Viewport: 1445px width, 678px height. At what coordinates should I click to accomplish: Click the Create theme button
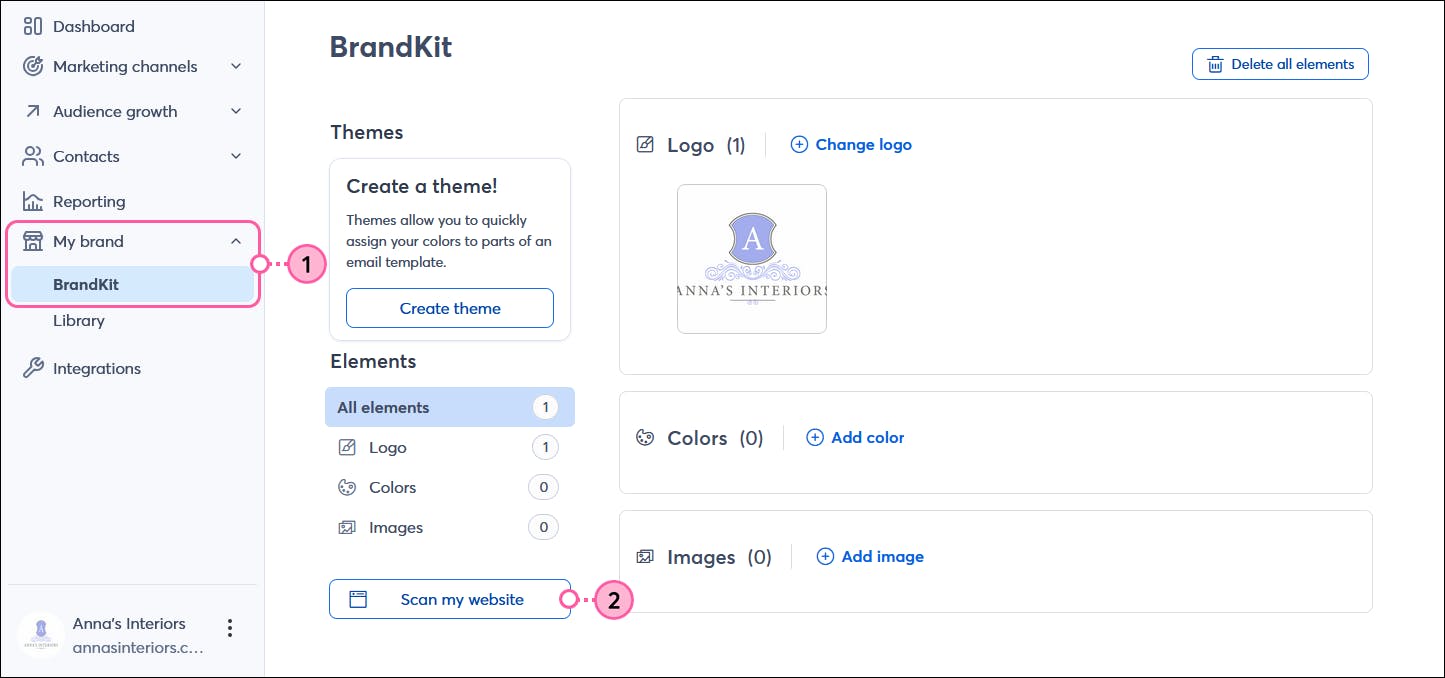(450, 308)
